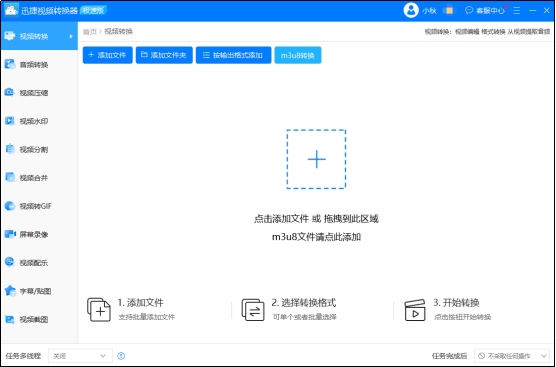Open the 客服中心 support chat
This screenshot has height=367, width=556.
click(485, 11)
